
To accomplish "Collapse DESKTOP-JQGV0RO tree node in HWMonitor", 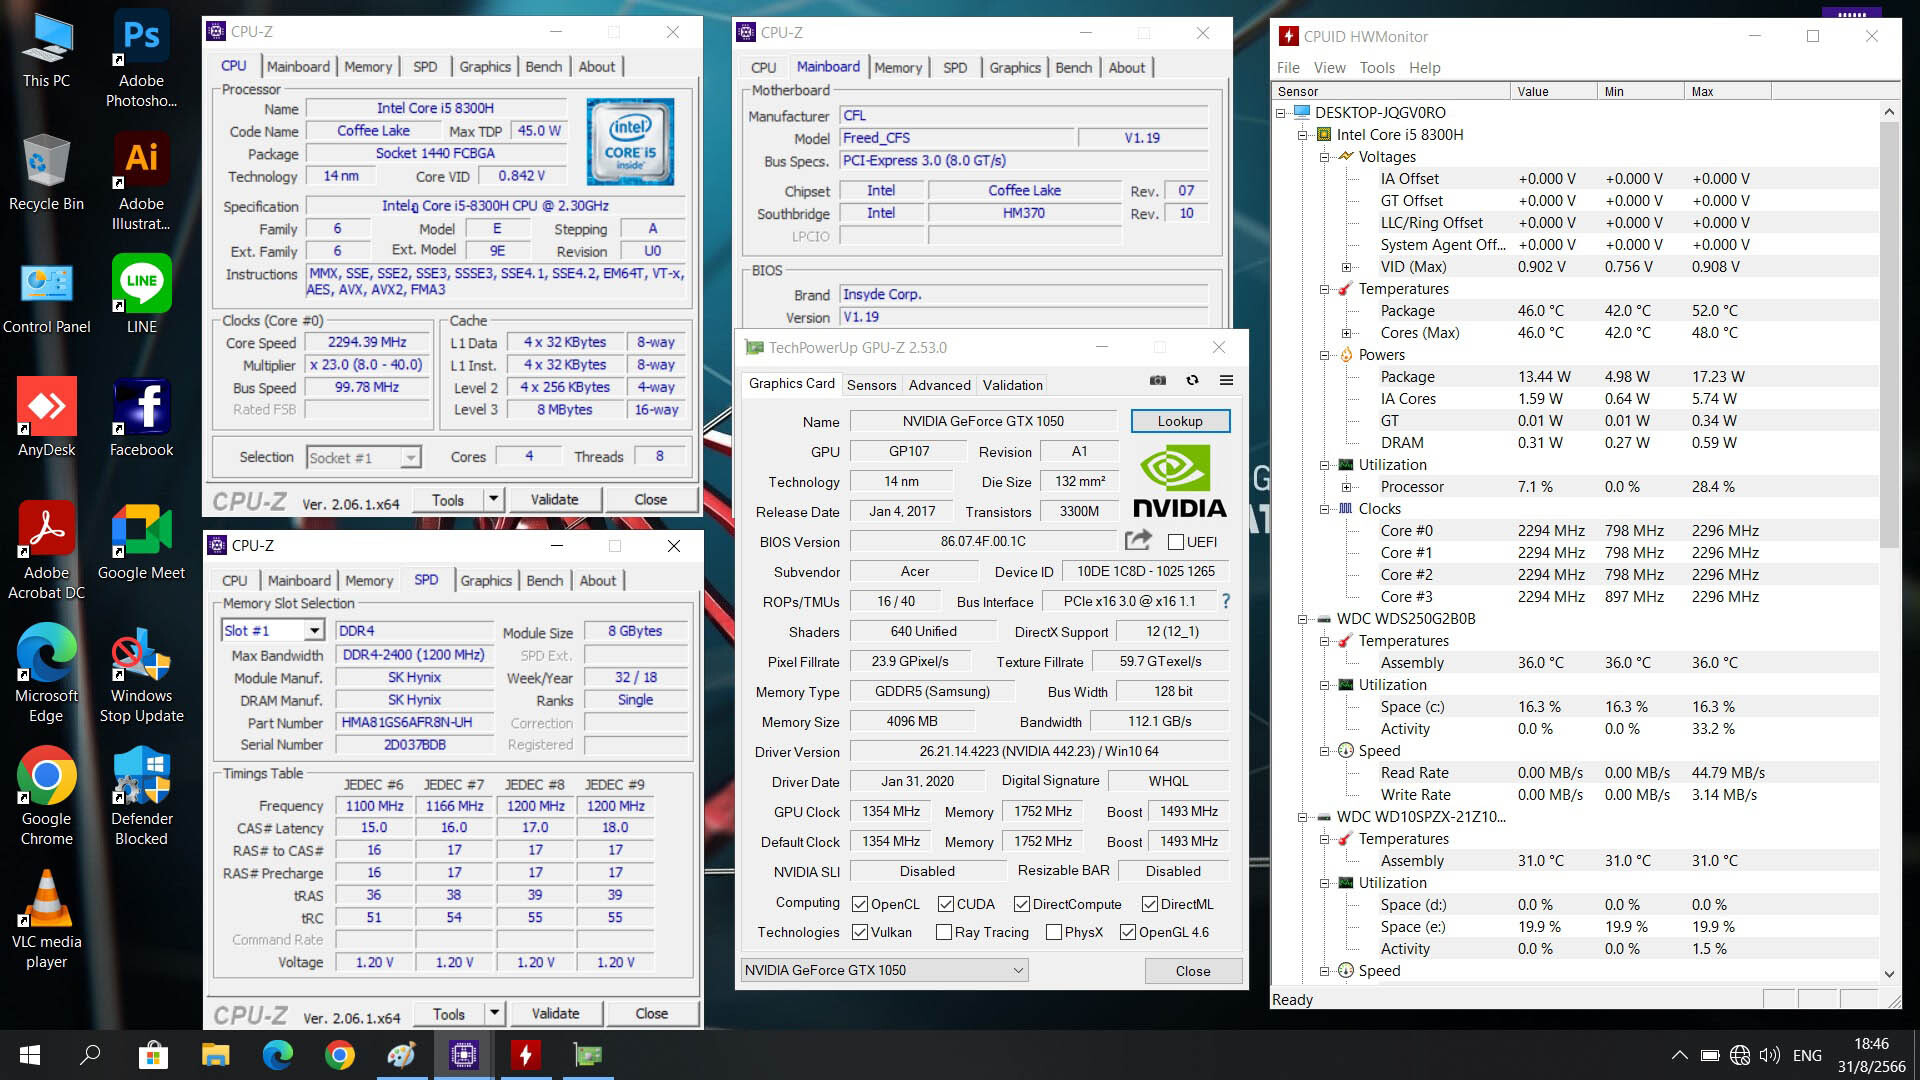I will click(1281, 113).
